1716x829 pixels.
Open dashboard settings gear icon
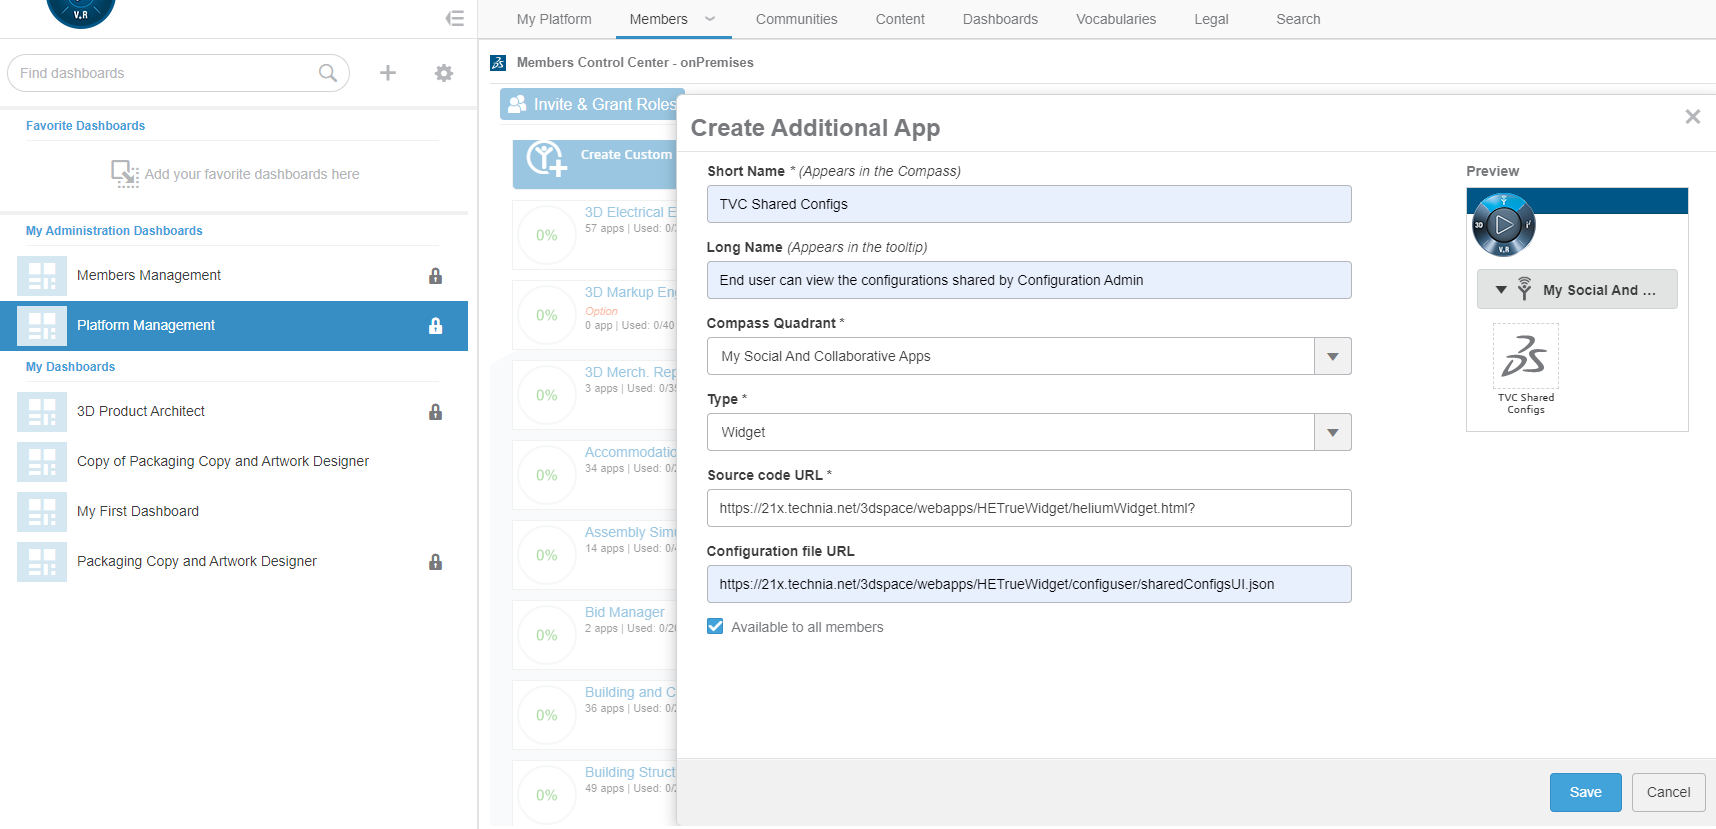pos(444,73)
